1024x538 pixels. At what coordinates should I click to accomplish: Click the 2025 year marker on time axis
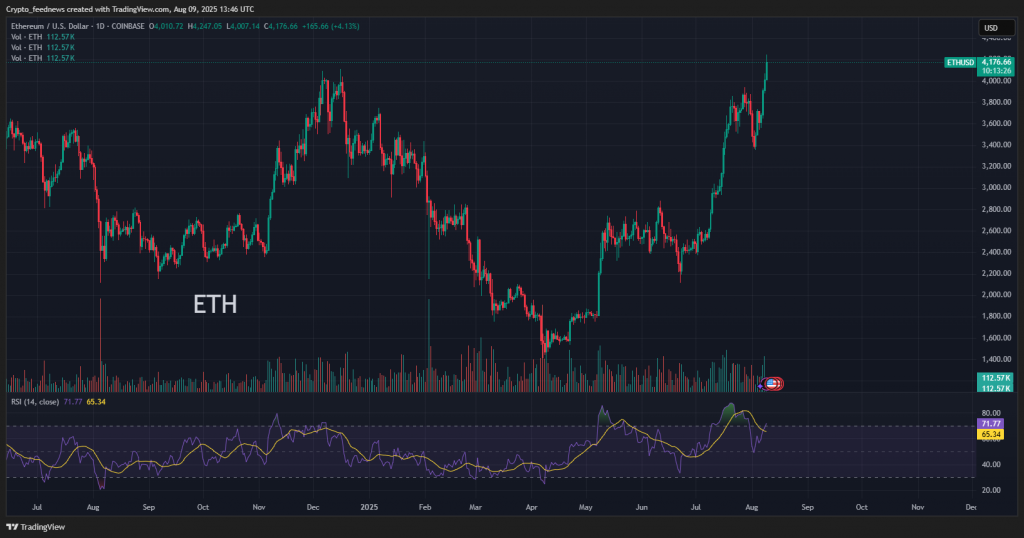pos(370,508)
